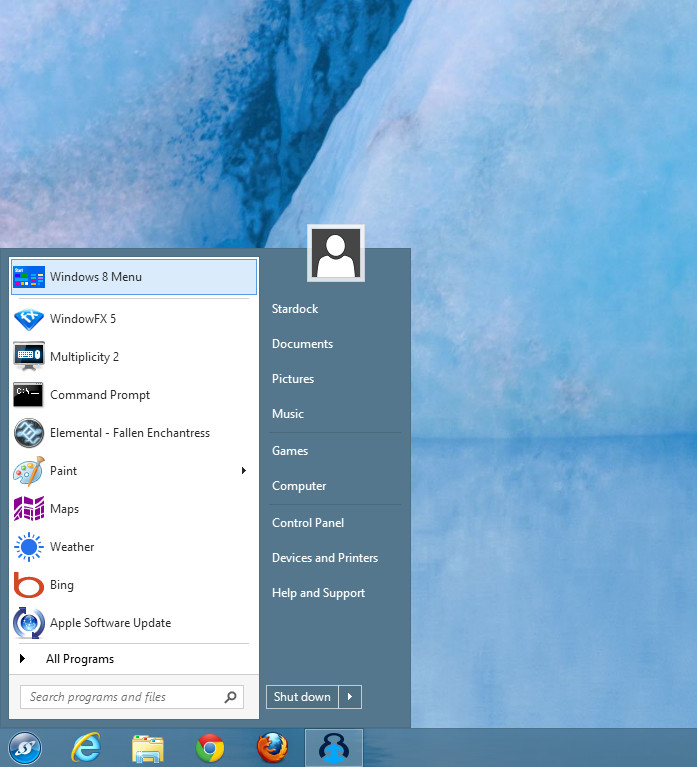Open the arrow next to Shut down
Viewport: 697px width, 767px height.
350,697
